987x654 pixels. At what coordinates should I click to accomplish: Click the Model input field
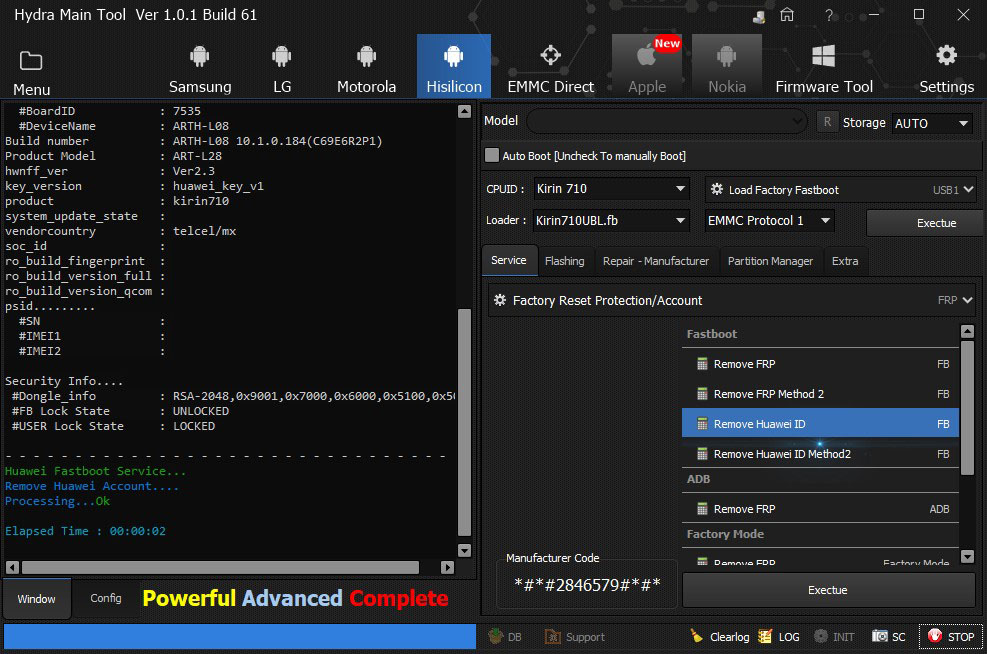[665, 122]
